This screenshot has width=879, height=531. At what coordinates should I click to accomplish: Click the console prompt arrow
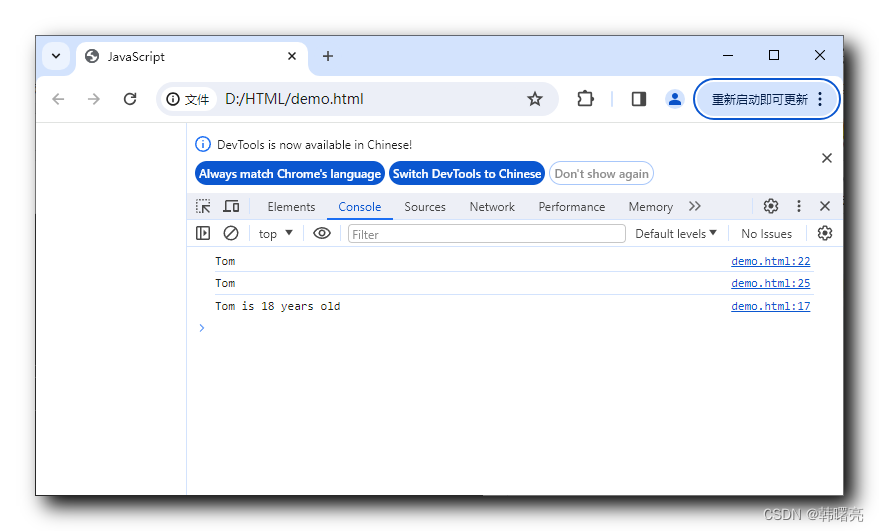pos(202,328)
